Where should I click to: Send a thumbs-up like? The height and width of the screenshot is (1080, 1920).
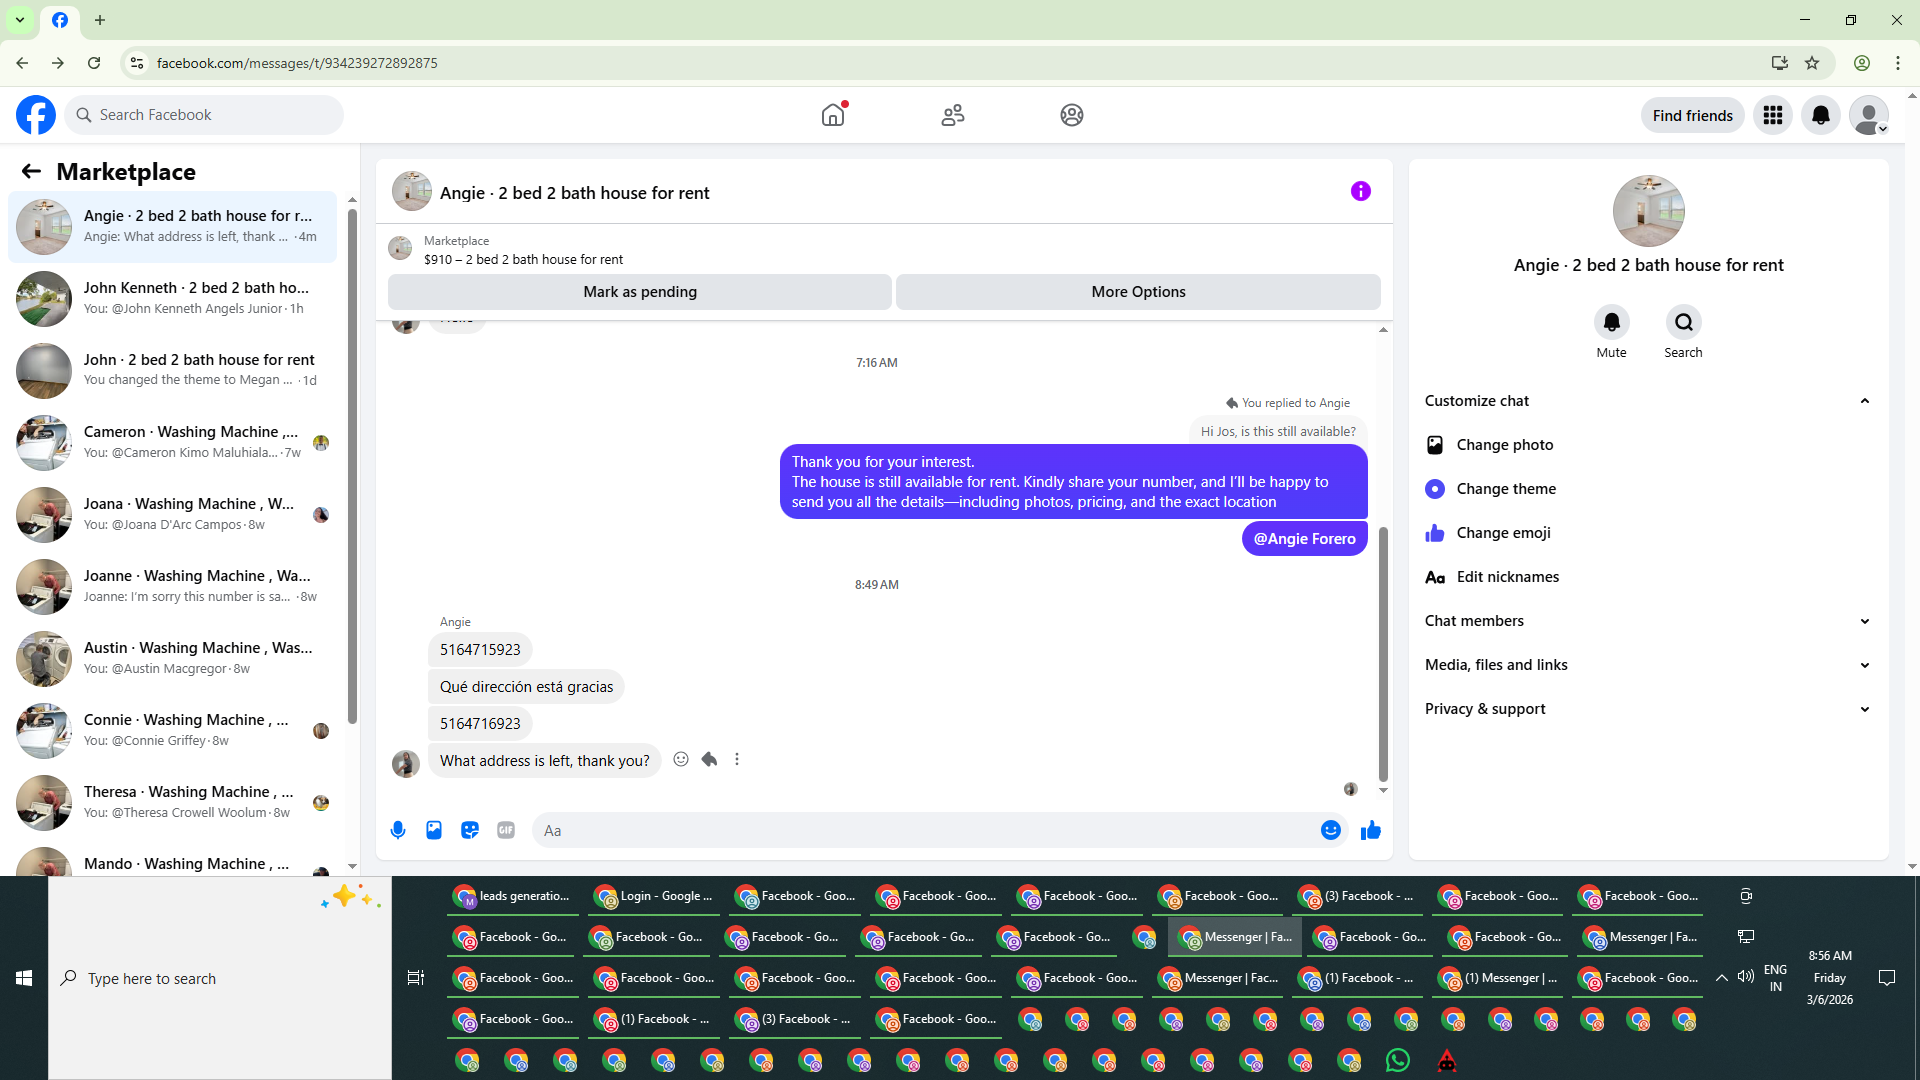coord(1370,830)
